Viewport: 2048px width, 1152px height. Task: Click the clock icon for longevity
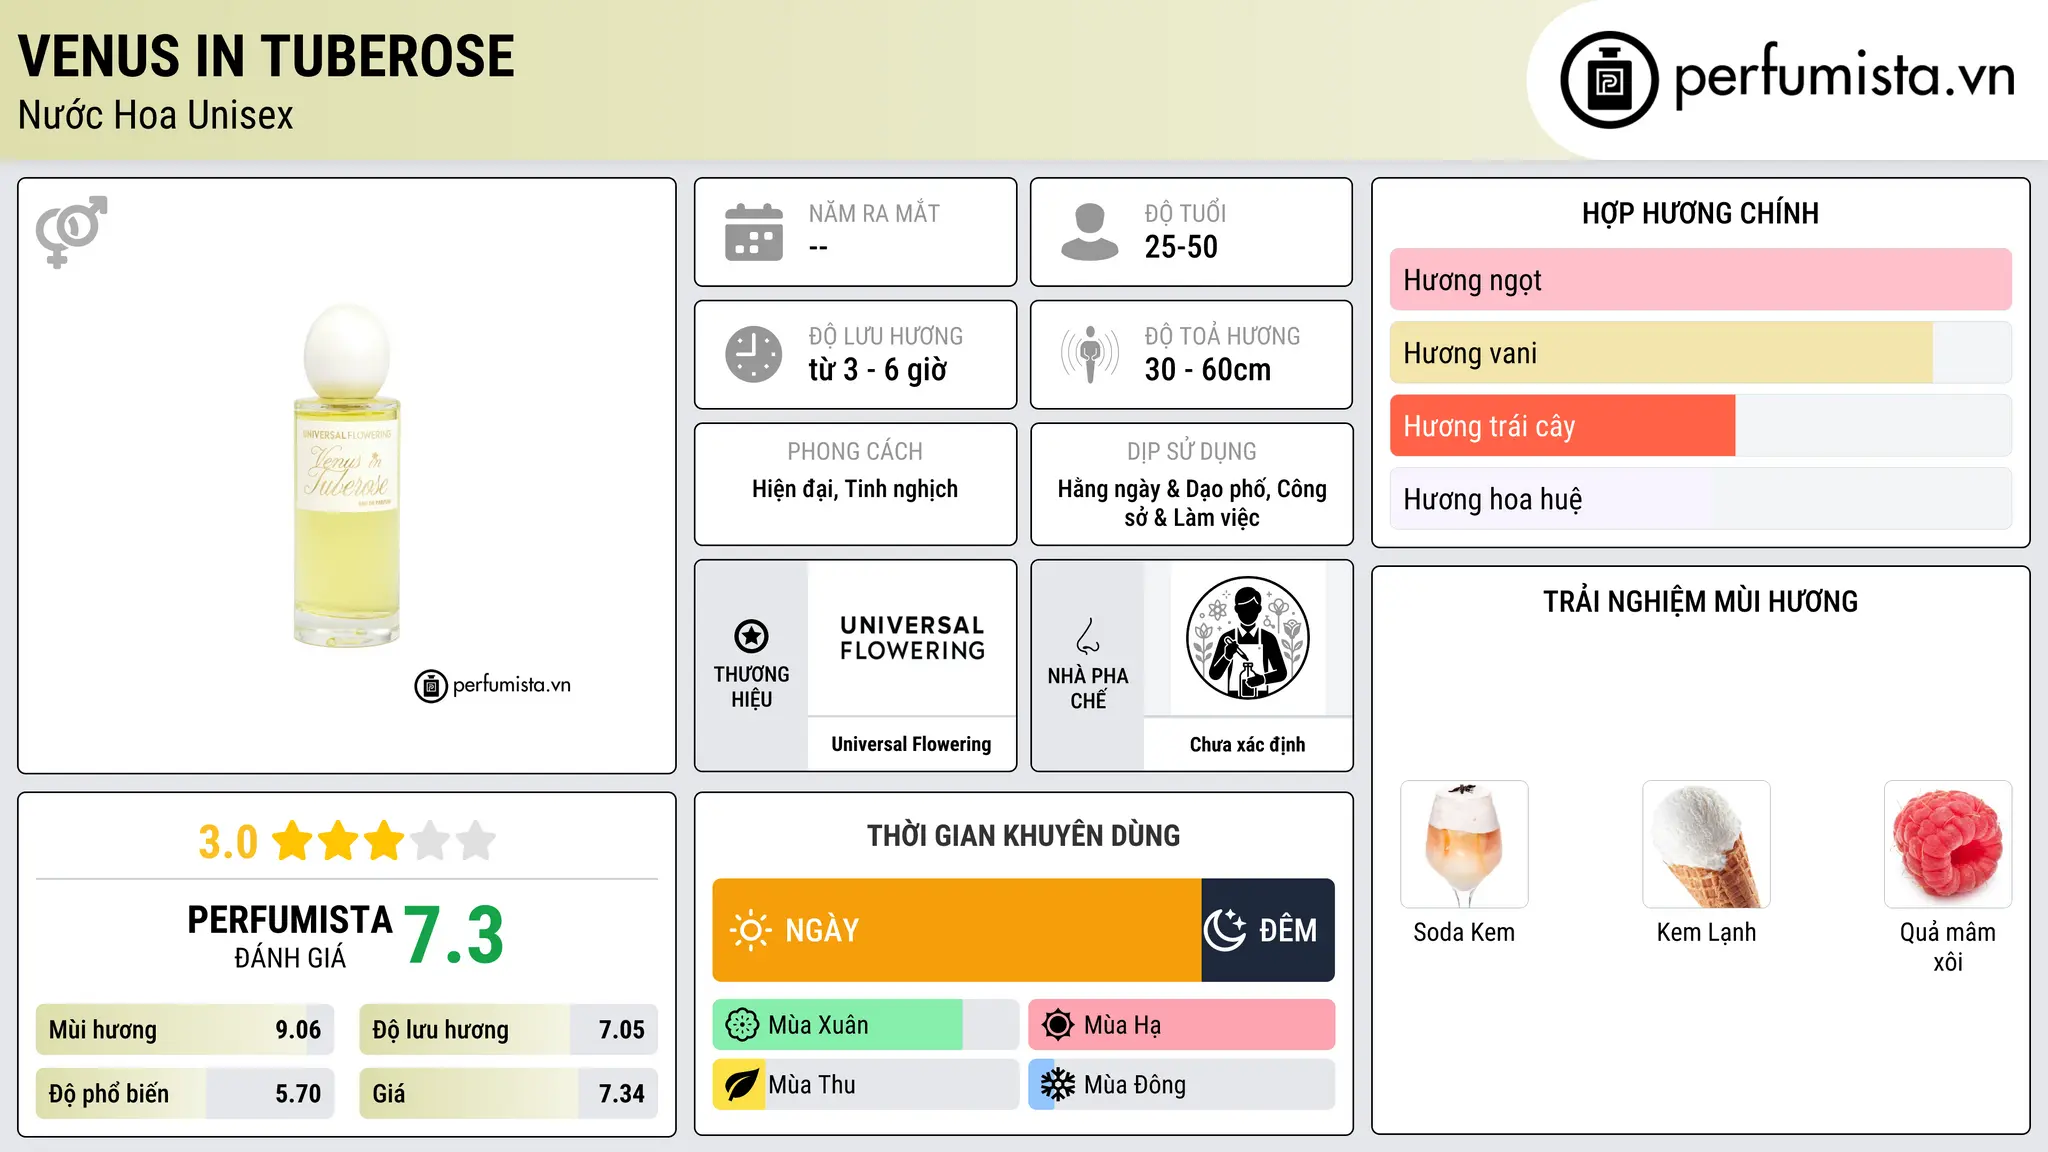754,354
